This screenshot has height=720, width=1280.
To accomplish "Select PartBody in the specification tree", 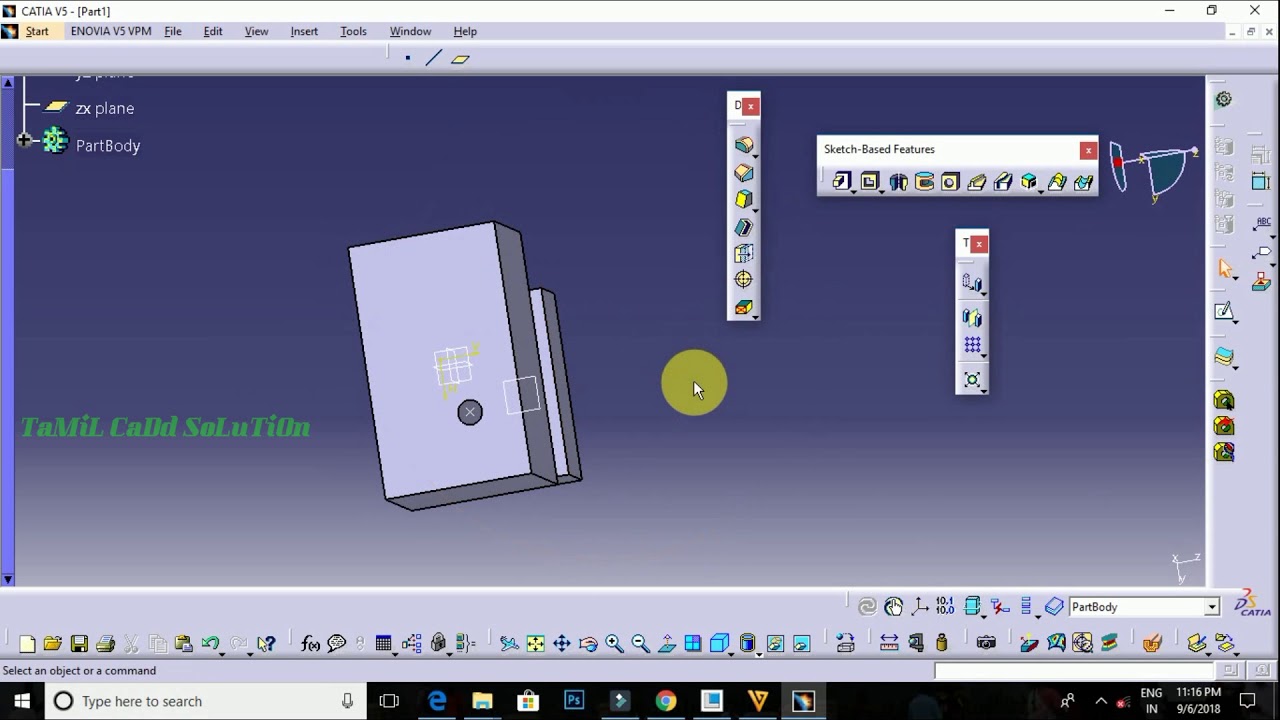I will pos(108,145).
